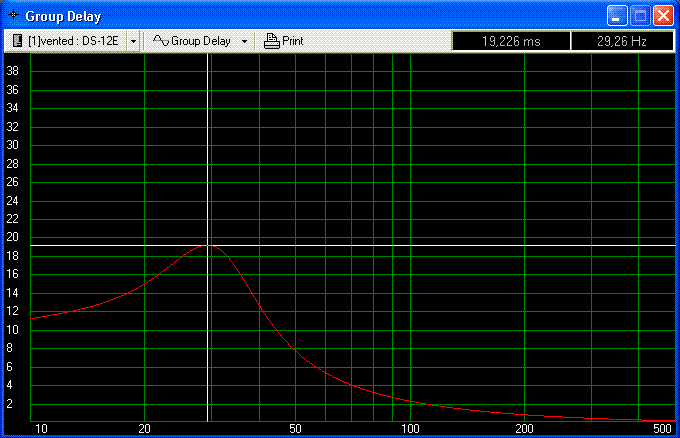Click the speaker icon beside vented DS-12E
680x438 pixels.
click(x=17, y=41)
